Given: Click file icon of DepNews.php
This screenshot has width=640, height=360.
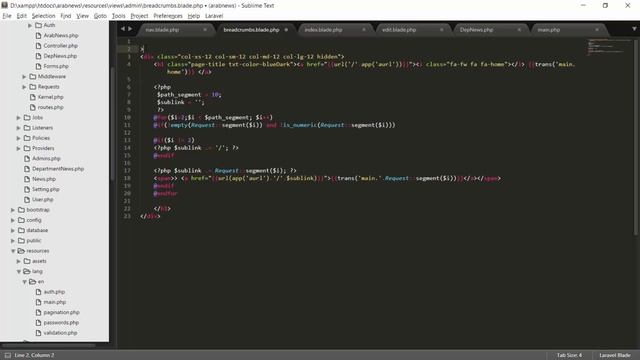Looking at the screenshot, I should [38, 56].
